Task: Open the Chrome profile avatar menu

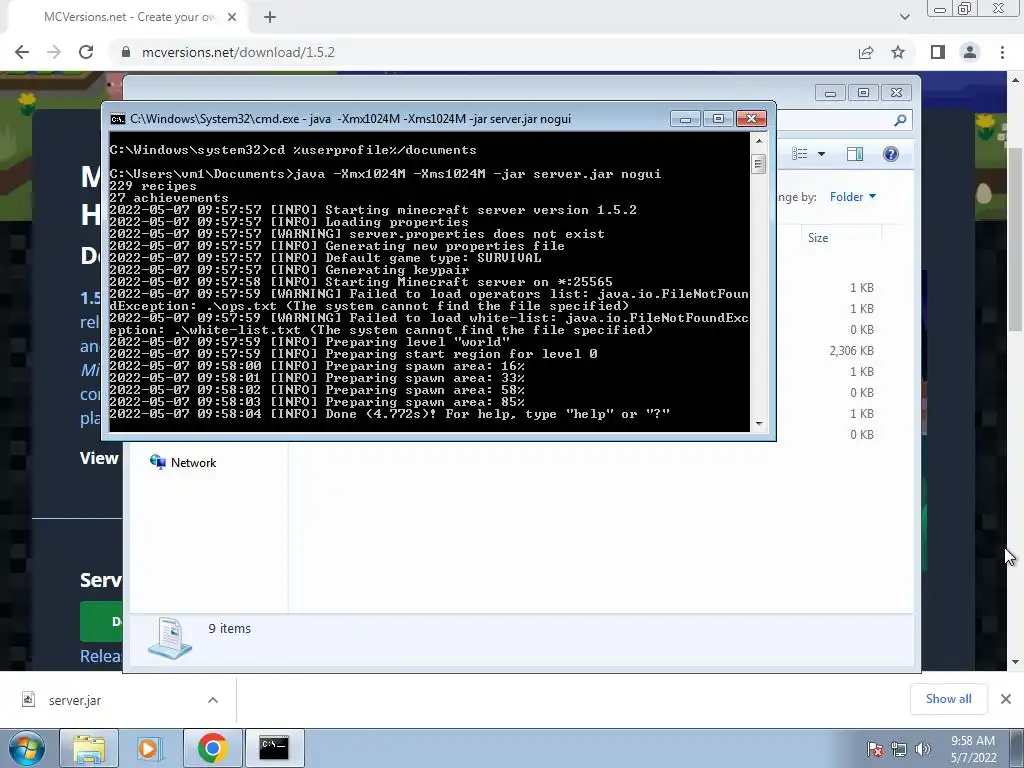Action: (970, 52)
